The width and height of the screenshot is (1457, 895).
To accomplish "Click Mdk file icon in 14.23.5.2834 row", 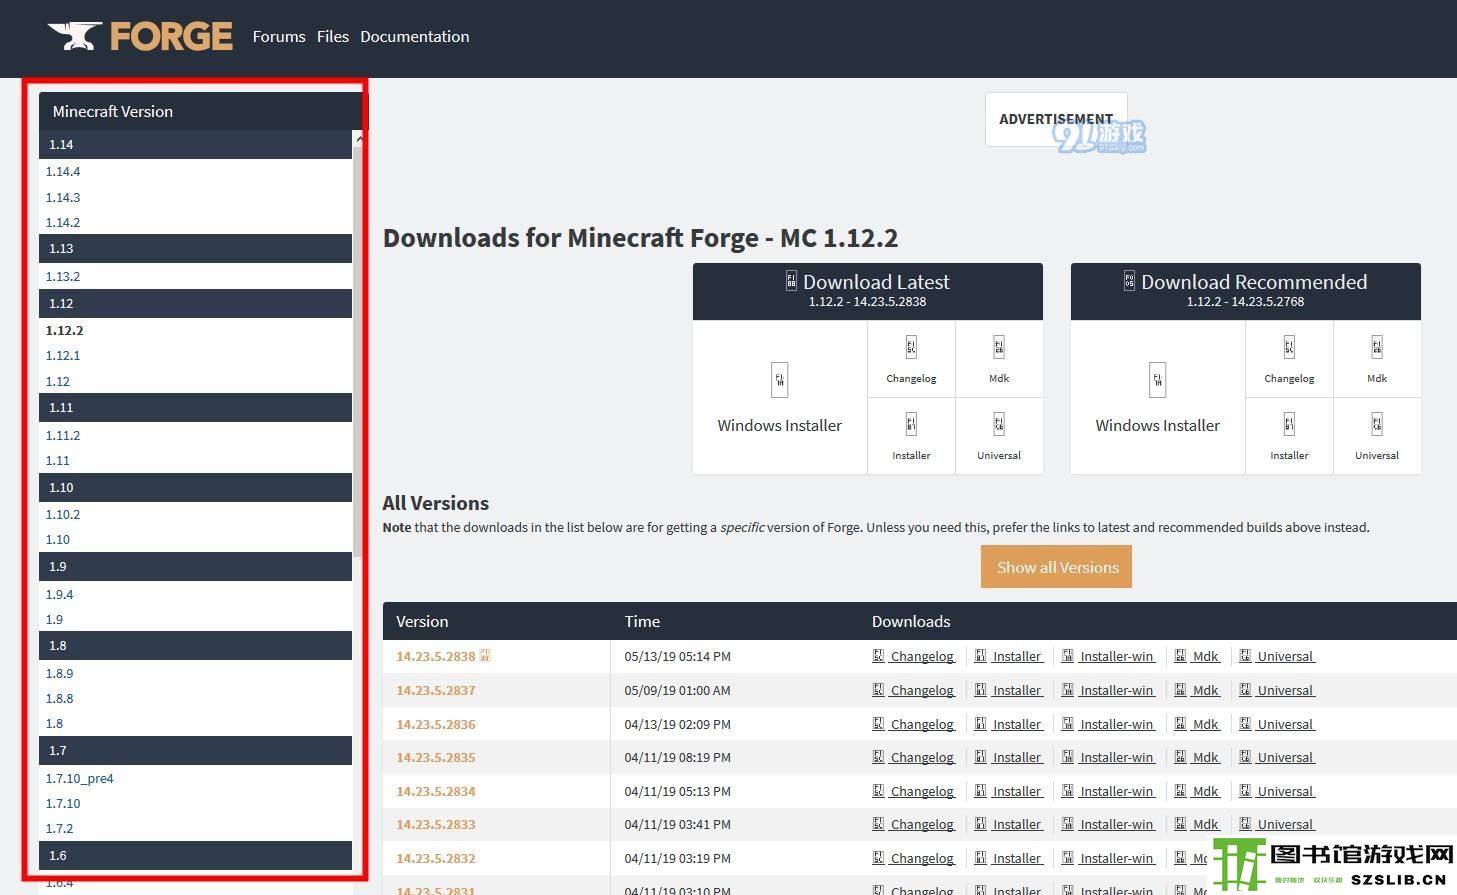I will click(1180, 791).
